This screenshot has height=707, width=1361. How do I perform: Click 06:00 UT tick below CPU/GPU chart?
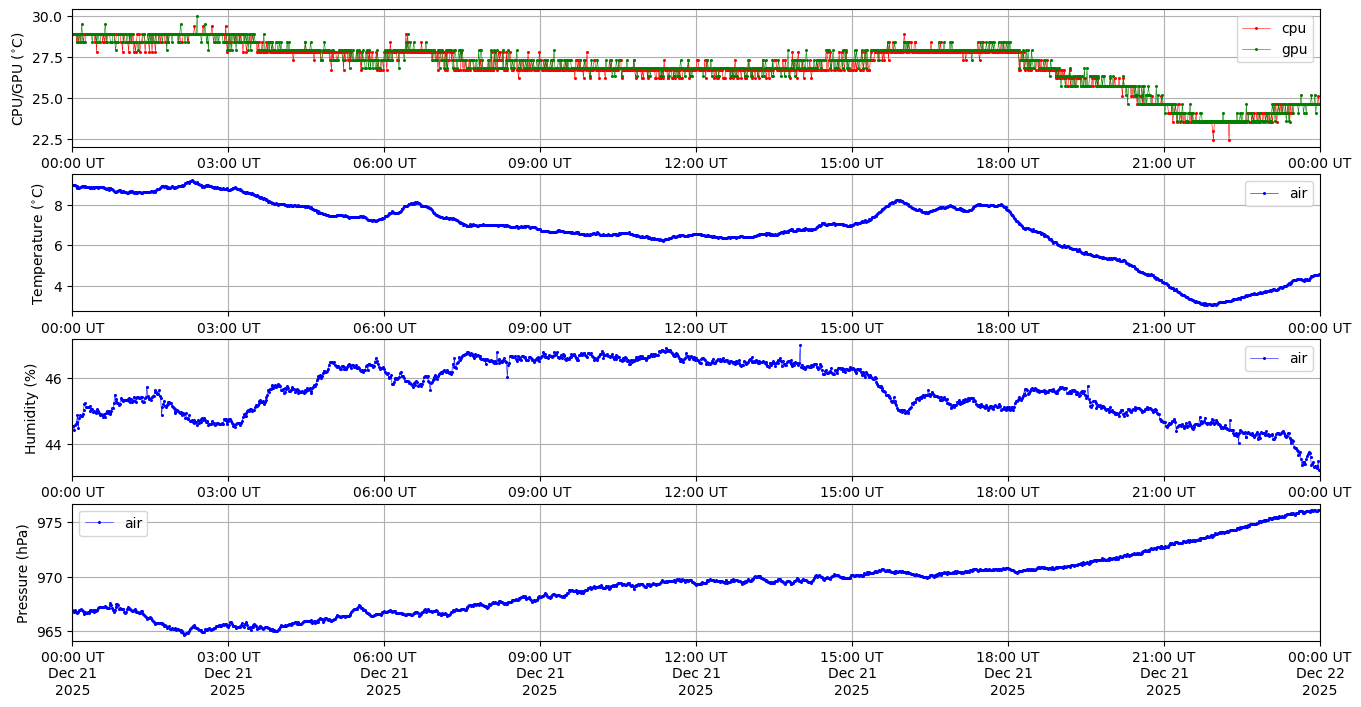tap(384, 163)
